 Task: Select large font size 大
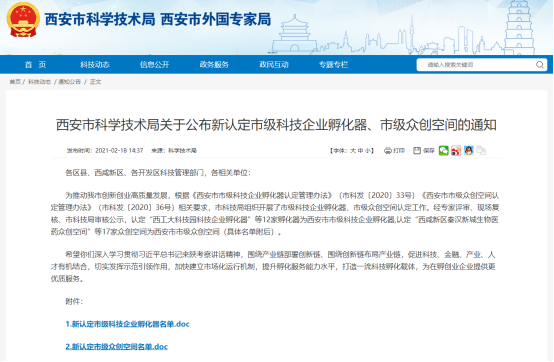pos(353,151)
